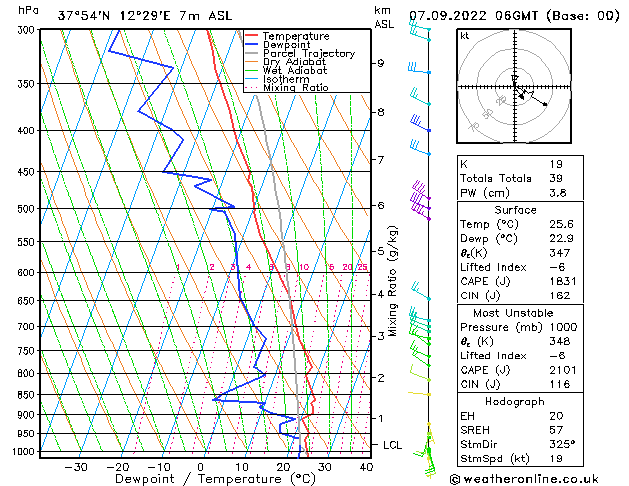Click the LCL label on altitude axis
This screenshot has height=486, width=629.
(x=392, y=445)
